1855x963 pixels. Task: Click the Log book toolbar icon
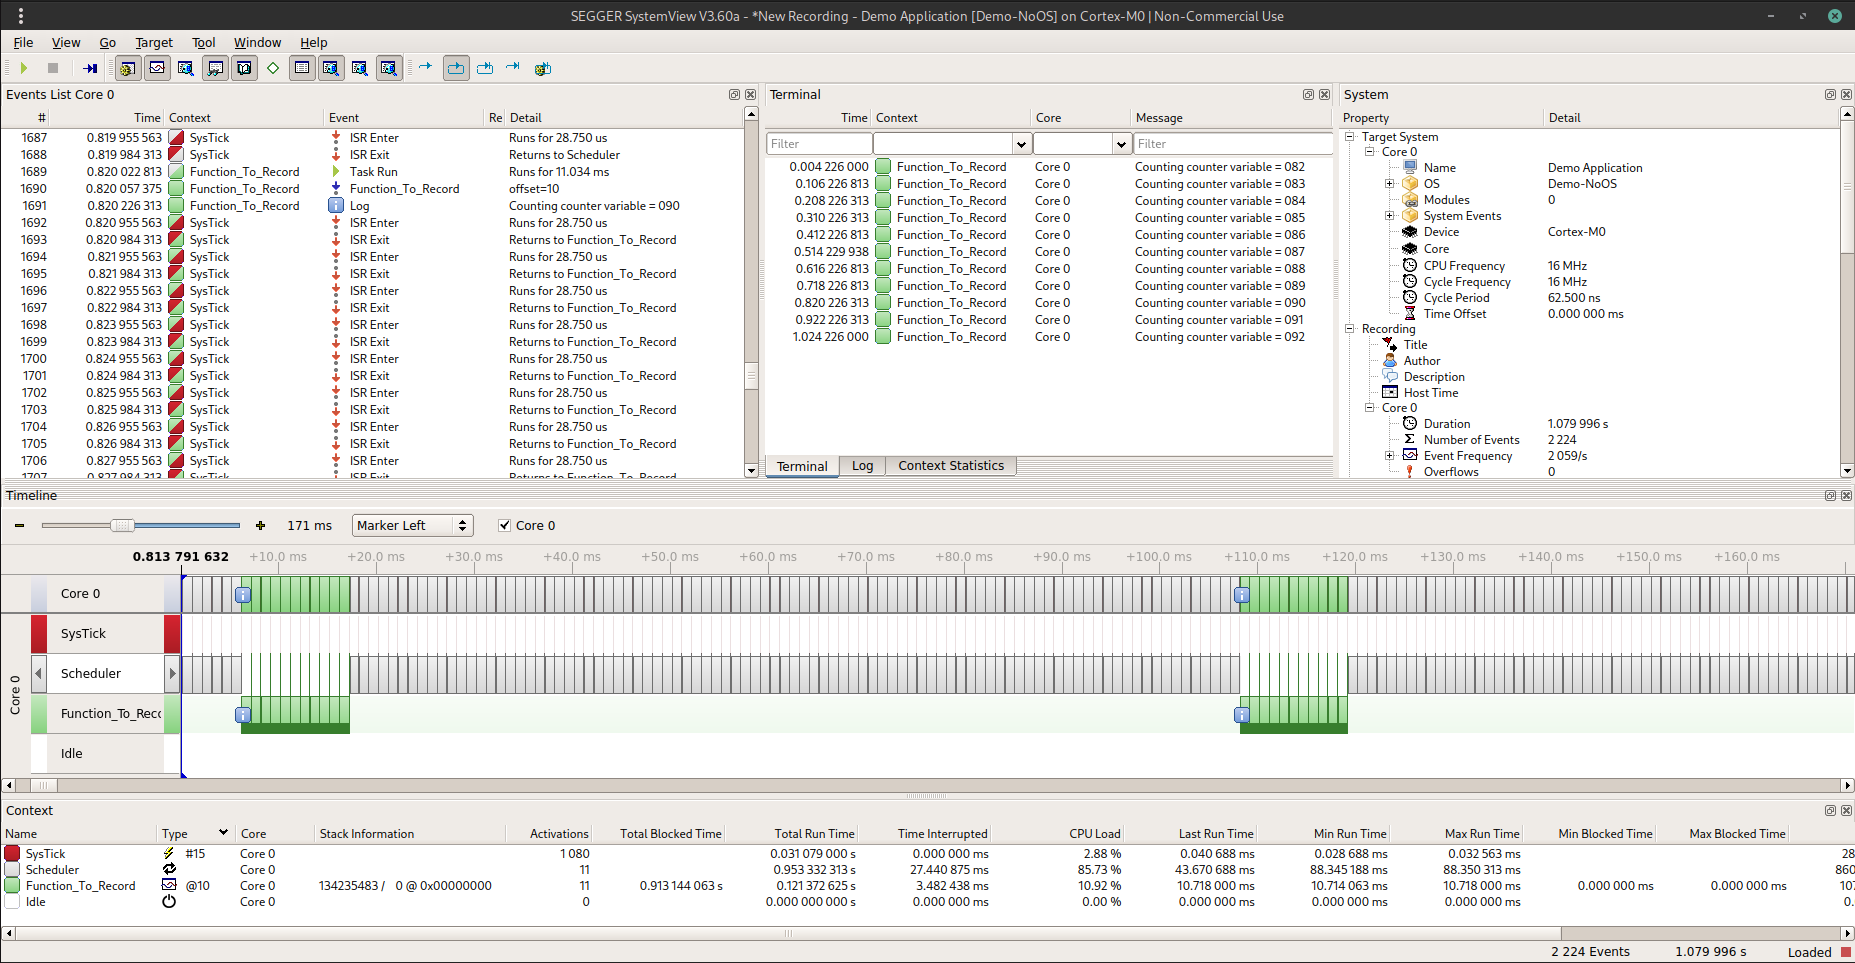click(x=244, y=68)
